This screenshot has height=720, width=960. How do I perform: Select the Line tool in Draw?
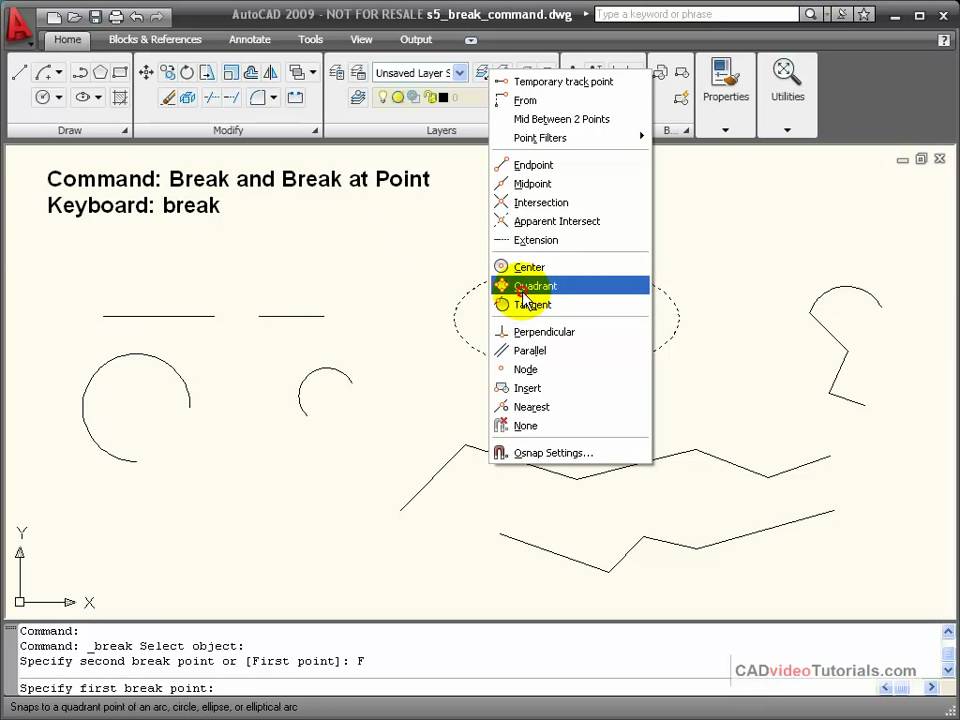(x=19, y=72)
